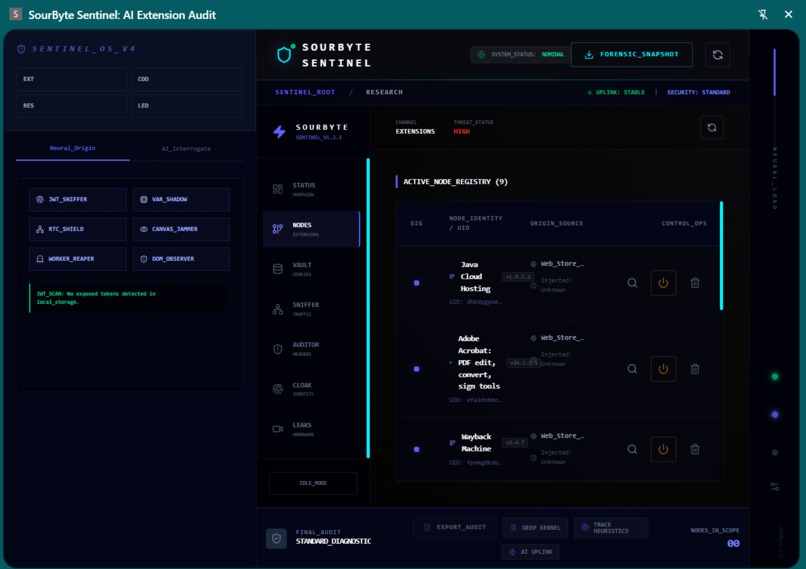
Task: Delete the Wayback Machine extension
Action: tap(695, 450)
